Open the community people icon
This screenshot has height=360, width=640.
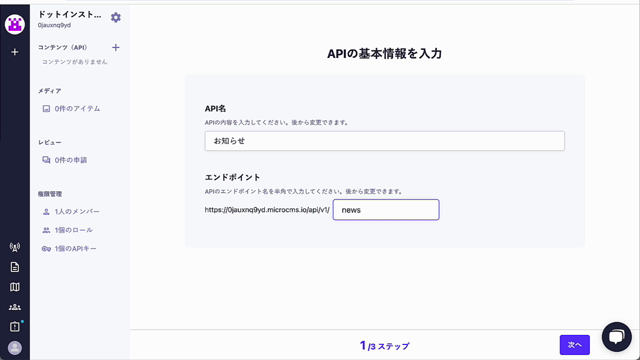pos(15,307)
